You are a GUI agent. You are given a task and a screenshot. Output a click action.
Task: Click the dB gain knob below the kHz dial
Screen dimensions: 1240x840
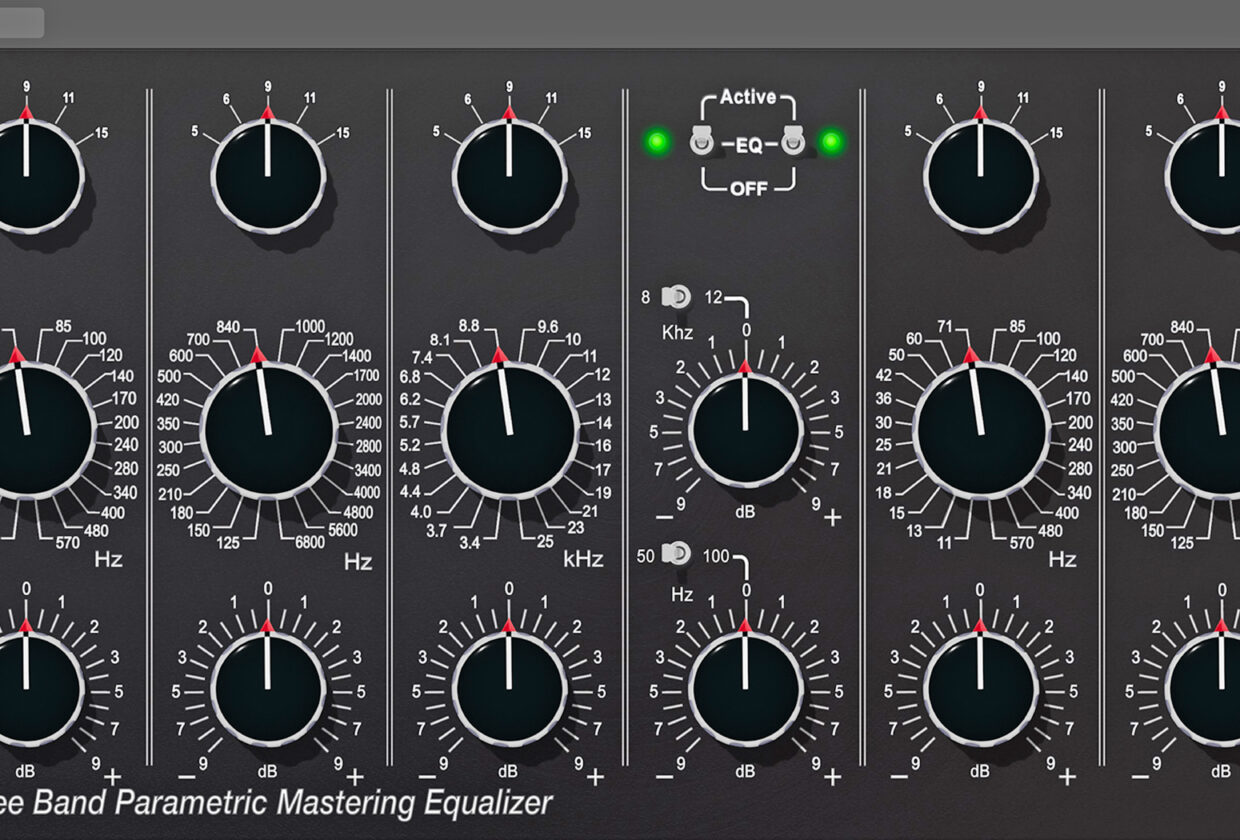[509, 687]
